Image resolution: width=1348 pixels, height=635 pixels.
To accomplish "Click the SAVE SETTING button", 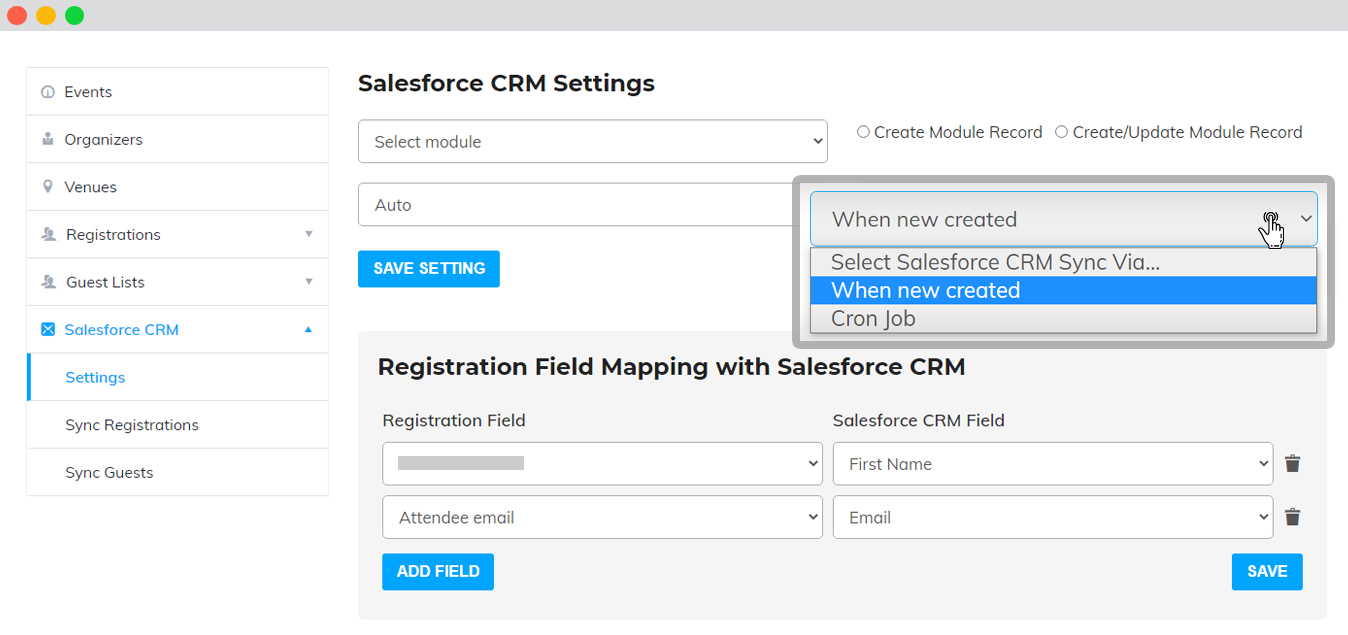I will (429, 268).
